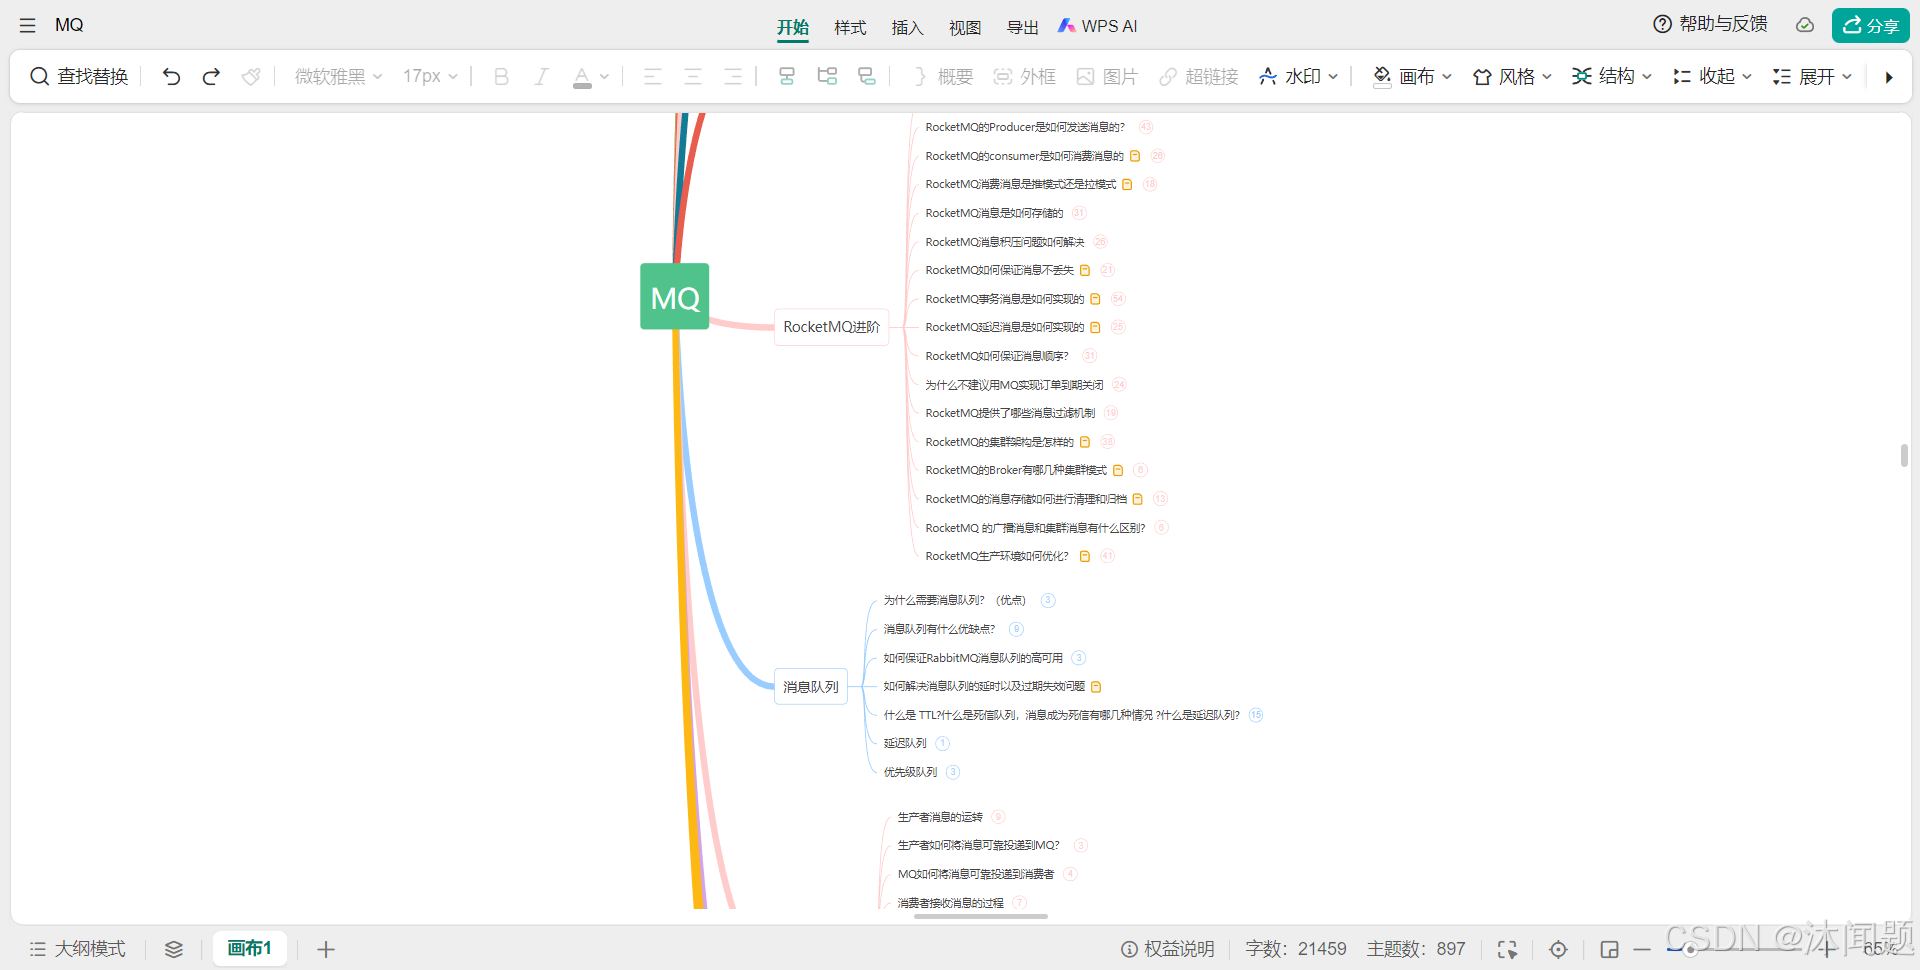Screen dimensions: 1920x970
Task: Expand child count bubble of 延迟队列
Action: [942, 743]
